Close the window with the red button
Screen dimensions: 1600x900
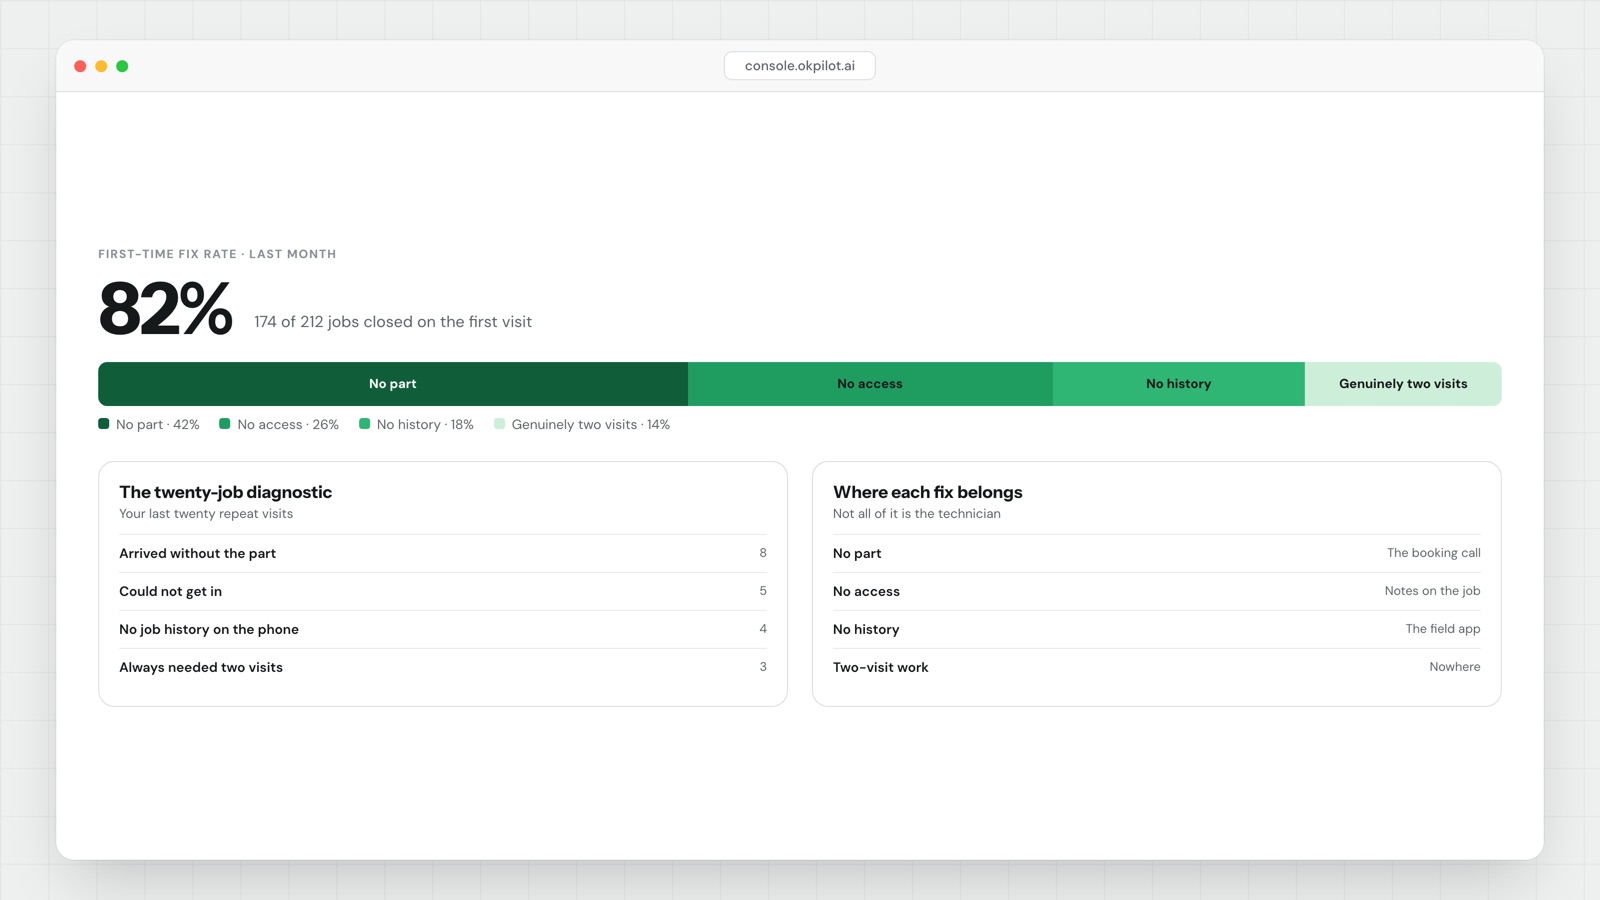[80, 66]
